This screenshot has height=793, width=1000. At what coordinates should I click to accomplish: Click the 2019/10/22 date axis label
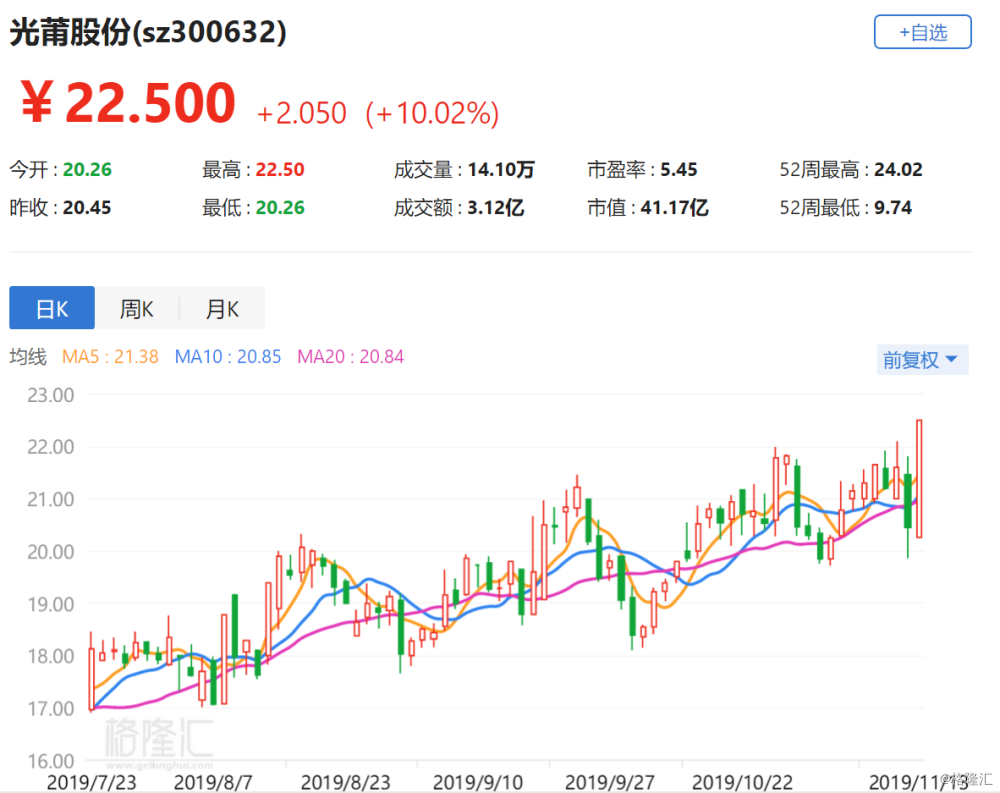tap(742, 782)
